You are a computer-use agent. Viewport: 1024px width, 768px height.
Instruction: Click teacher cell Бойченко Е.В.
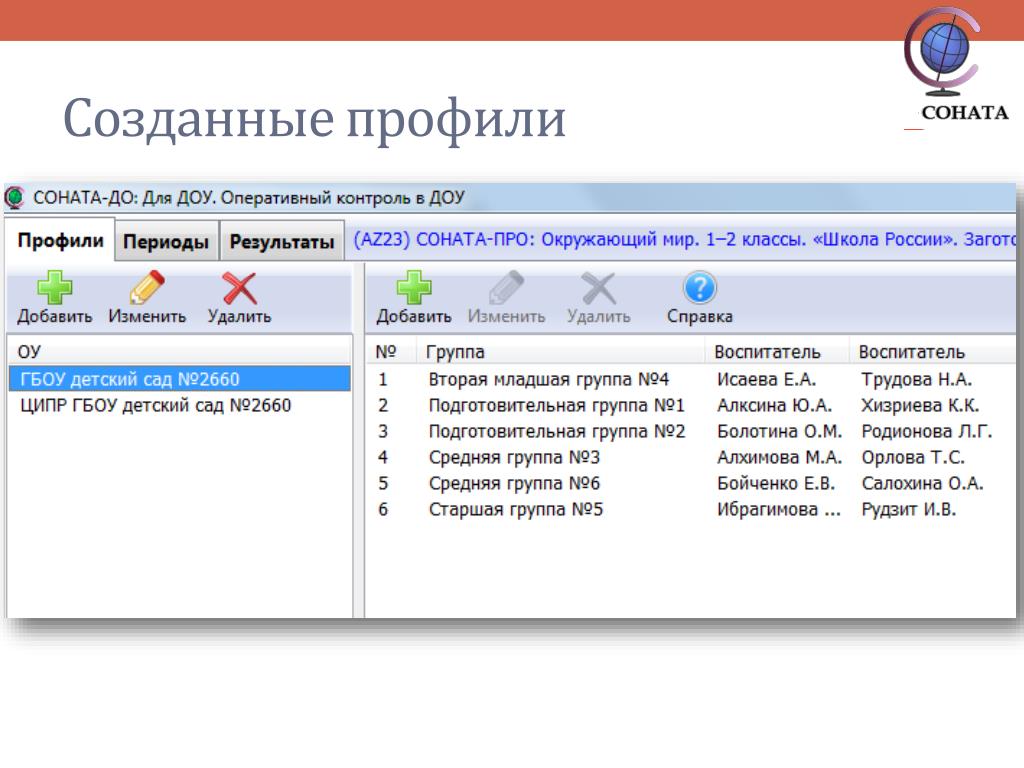pyautogui.click(x=776, y=483)
